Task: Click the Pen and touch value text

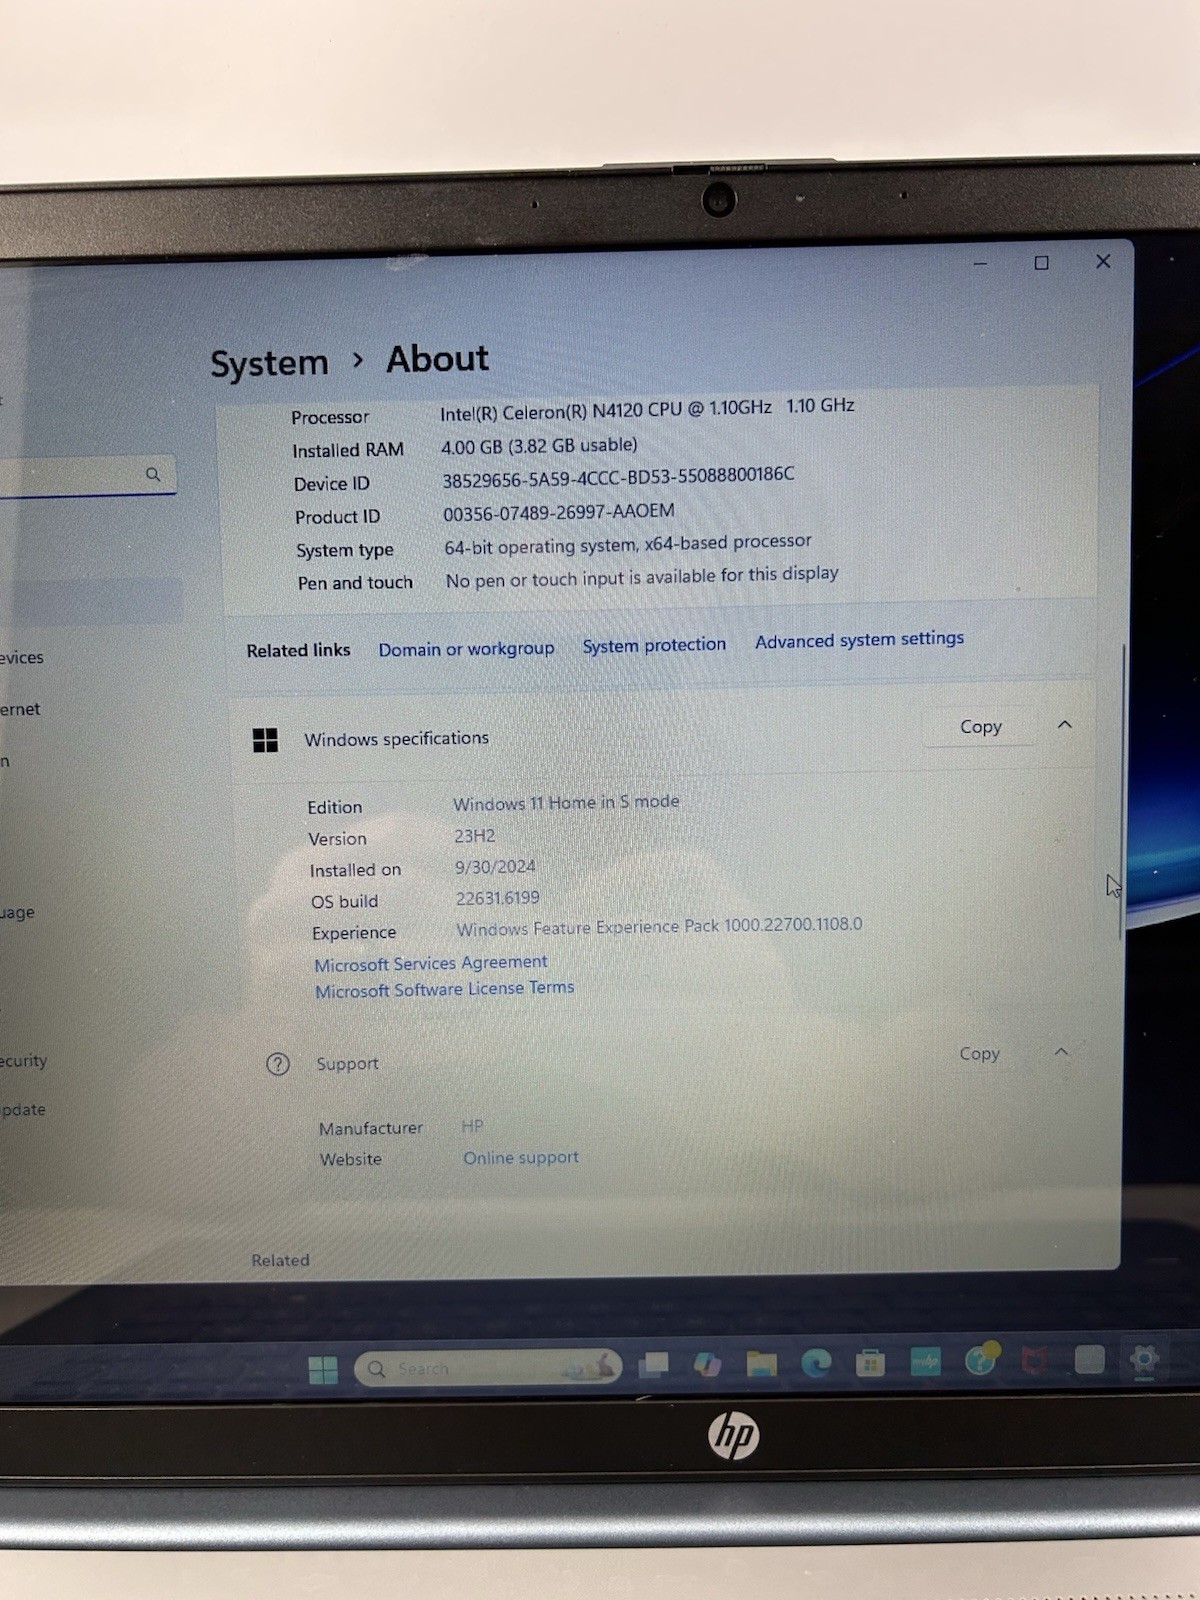Action: pos(642,577)
